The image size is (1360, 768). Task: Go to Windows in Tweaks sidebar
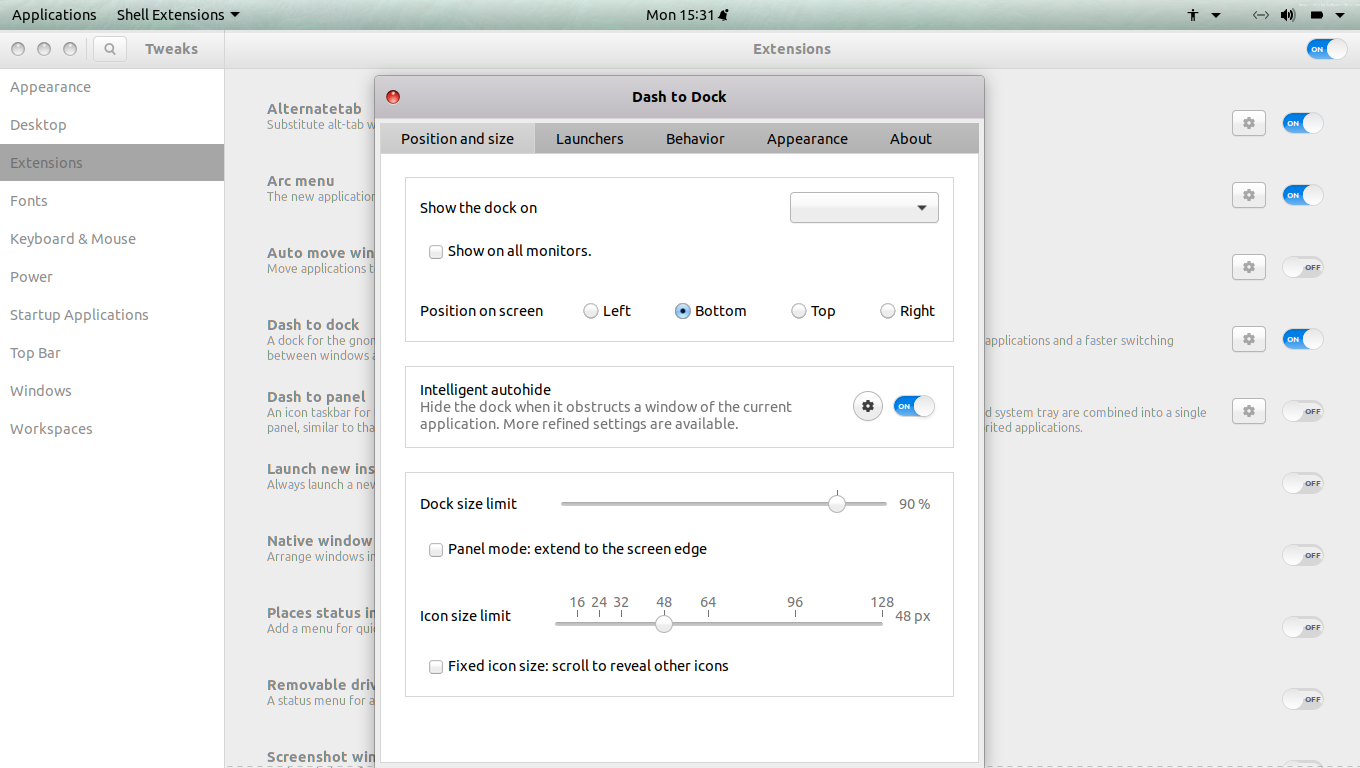click(112, 391)
